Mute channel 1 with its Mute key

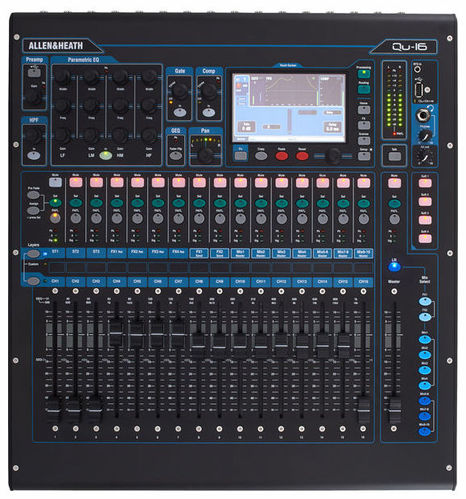click(55, 182)
